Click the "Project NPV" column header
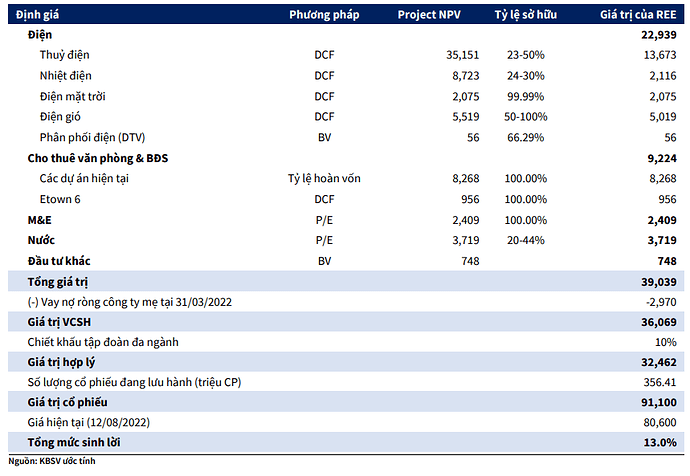 (x=432, y=15)
